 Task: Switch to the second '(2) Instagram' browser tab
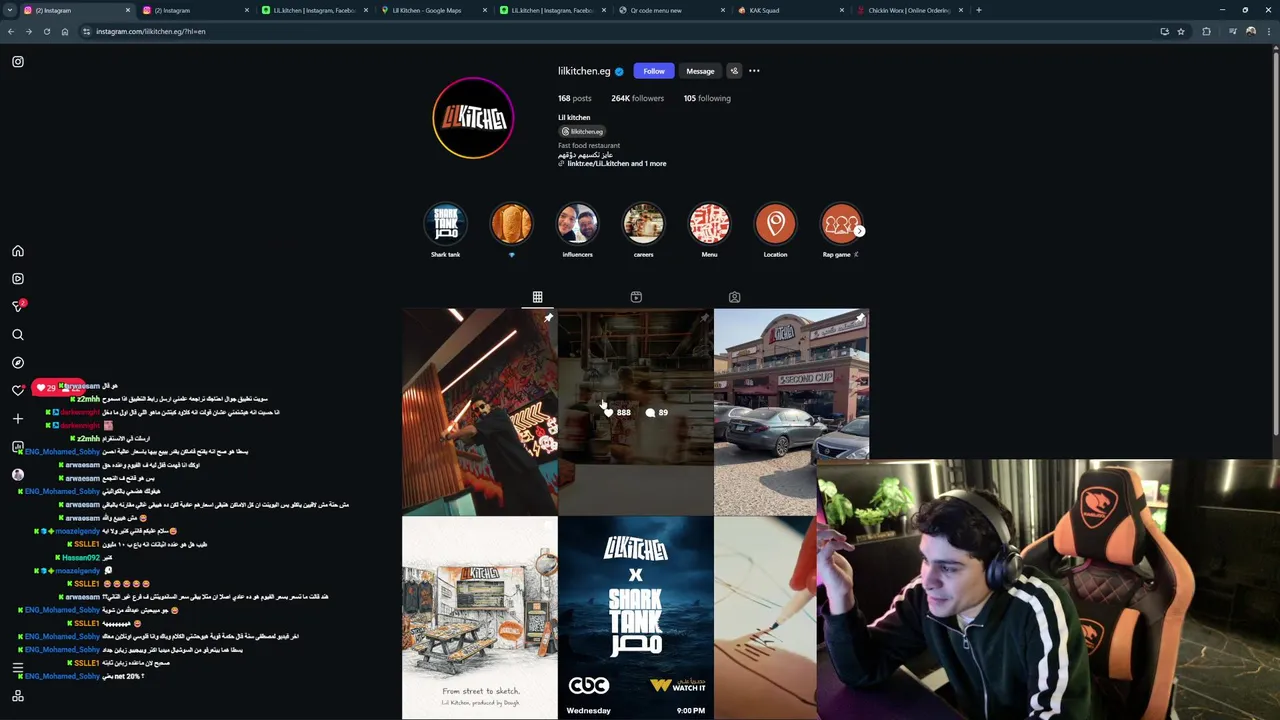pyautogui.click(x=195, y=10)
